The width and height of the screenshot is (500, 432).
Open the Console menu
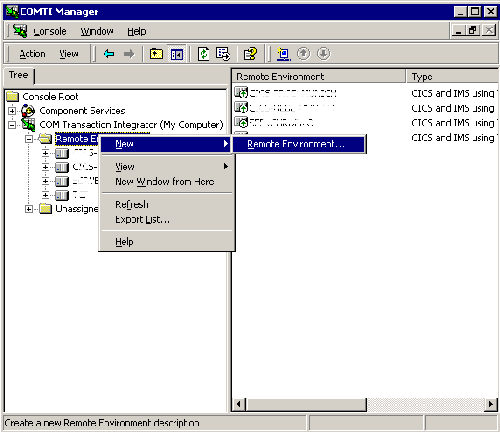pos(50,31)
